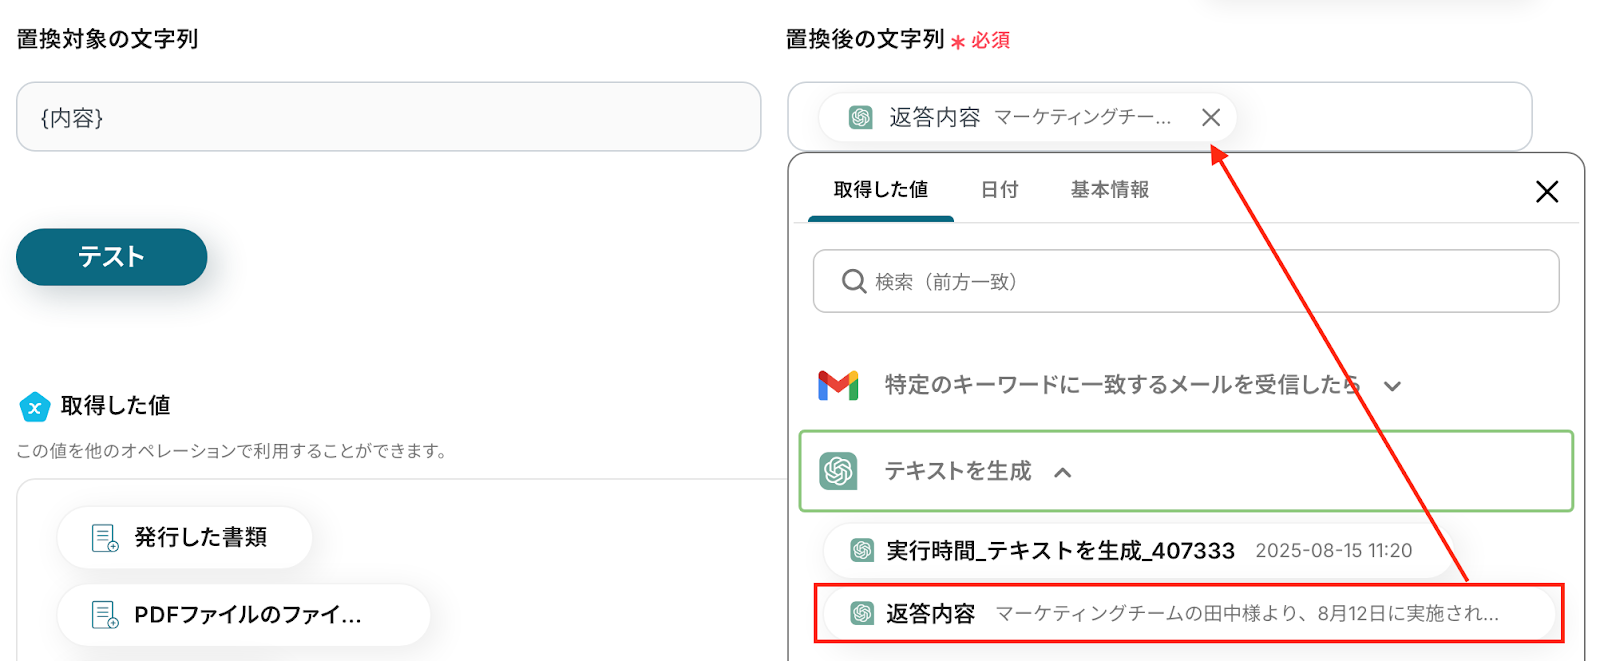Expand the Gmail trigger section chevron
The image size is (1600, 661).
(1392, 386)
